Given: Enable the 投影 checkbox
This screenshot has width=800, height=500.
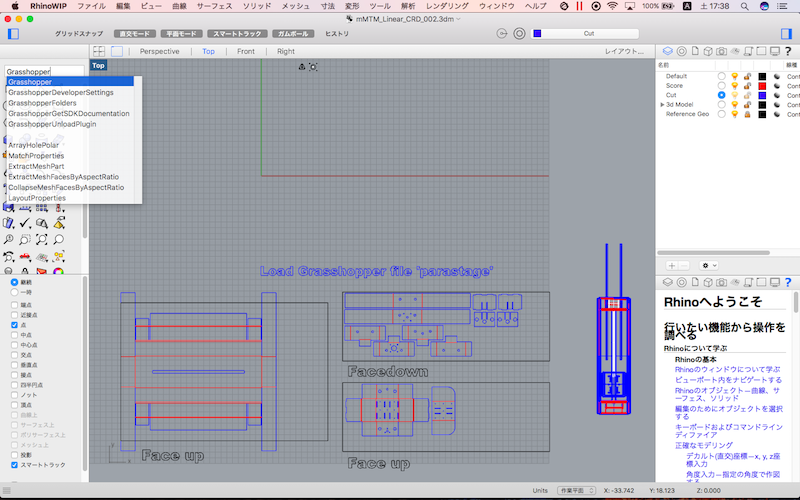Looking at the screenshot, I should (x=14, y=455).
